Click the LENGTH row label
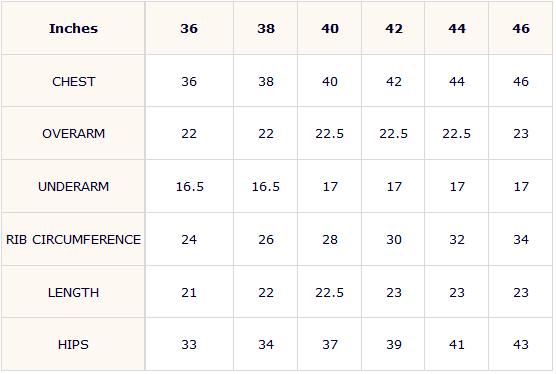The width and height of the screenshot is (556, 374). point(73,292)
